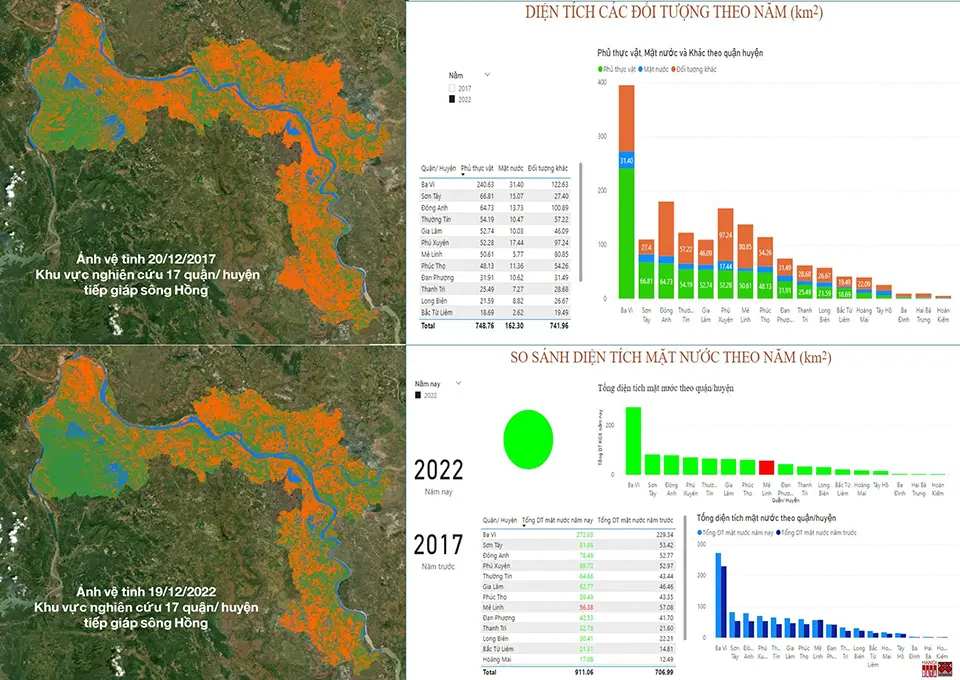Viewport: 960px width, 680px height.
Task: Select the Ba Vì row in top table
Action: click(495, 184)
